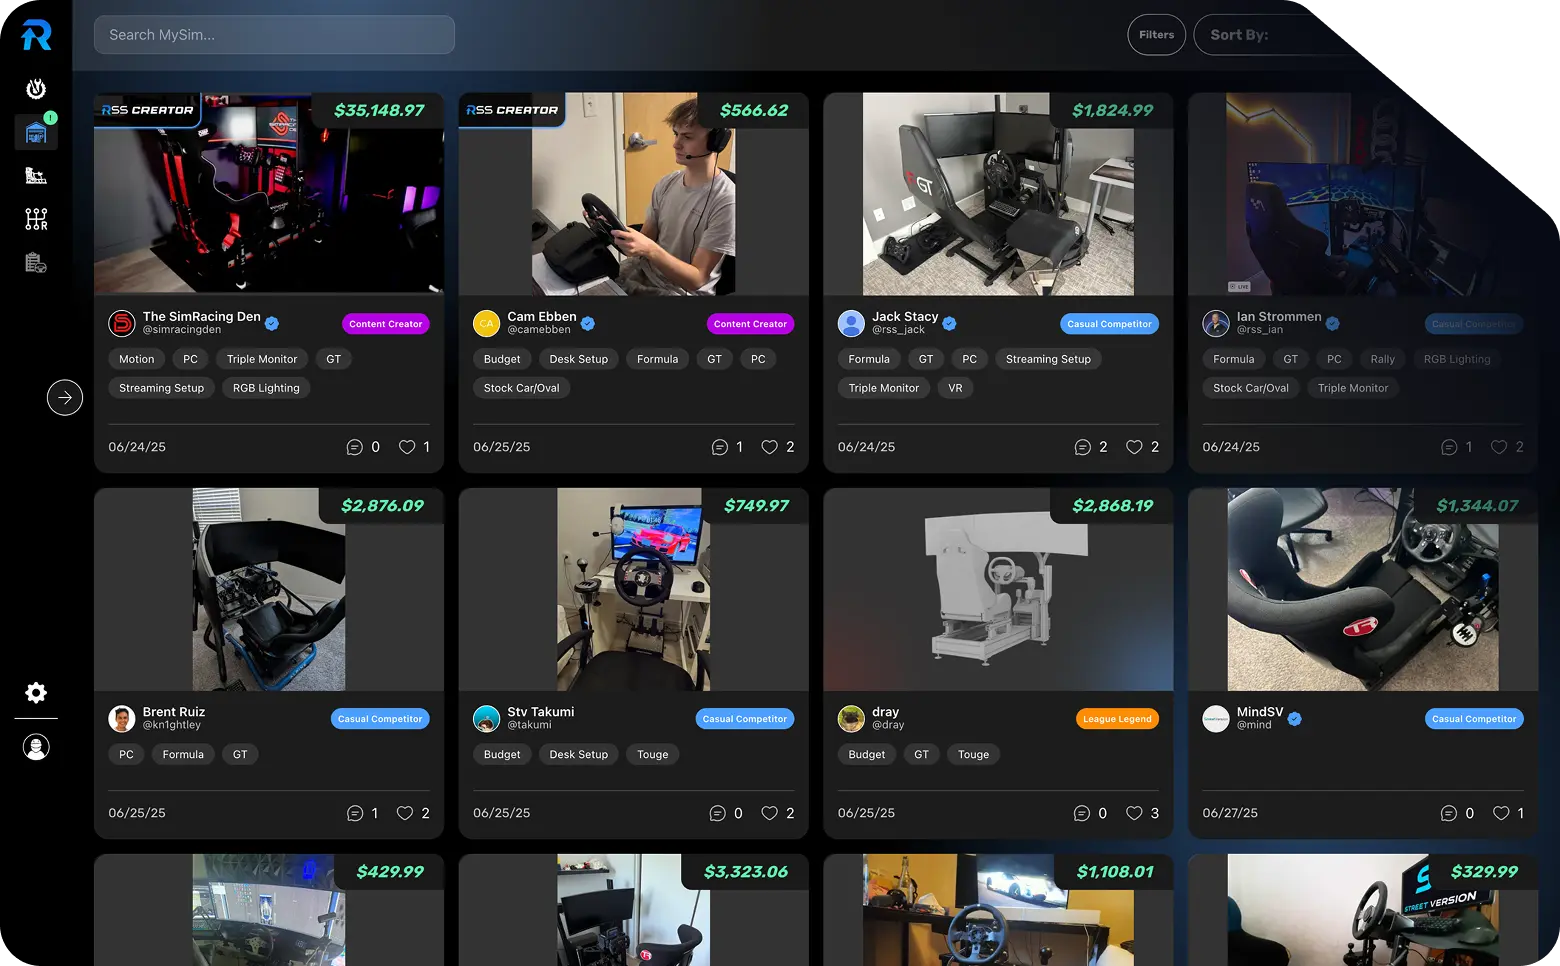Open The SimRacing Den profile name
Image resolution: width=1560 pixels, height=966 pixels.
[x=201, y=316]
